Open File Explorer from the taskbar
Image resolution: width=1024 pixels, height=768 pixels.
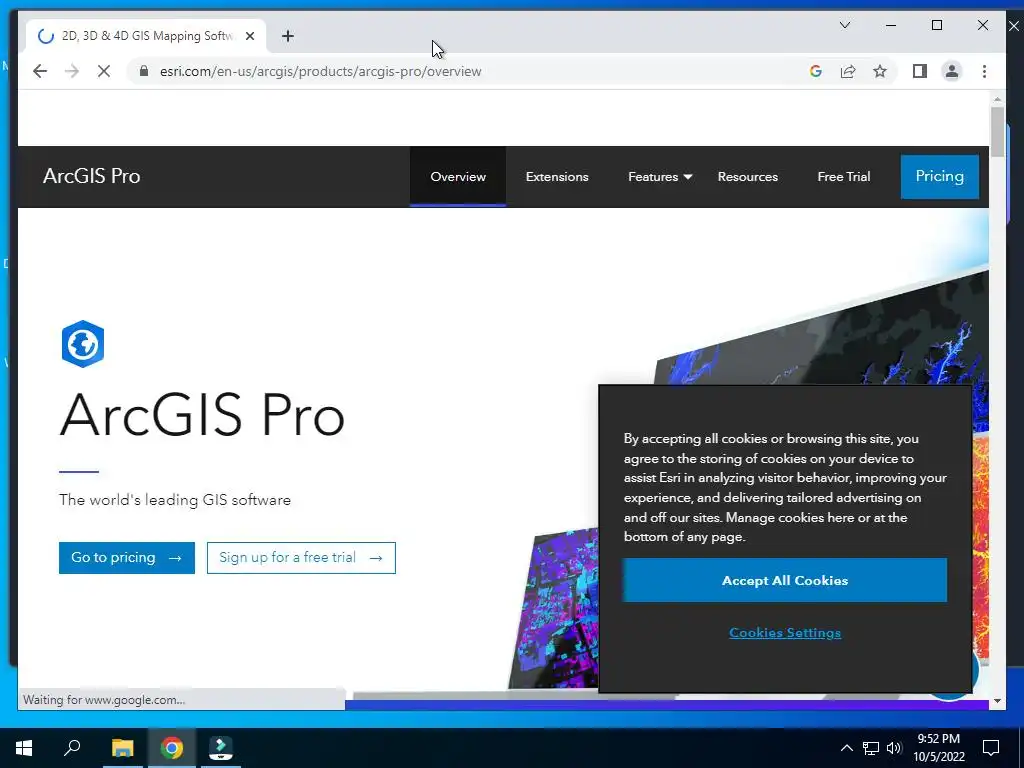[x=122, y=748]
